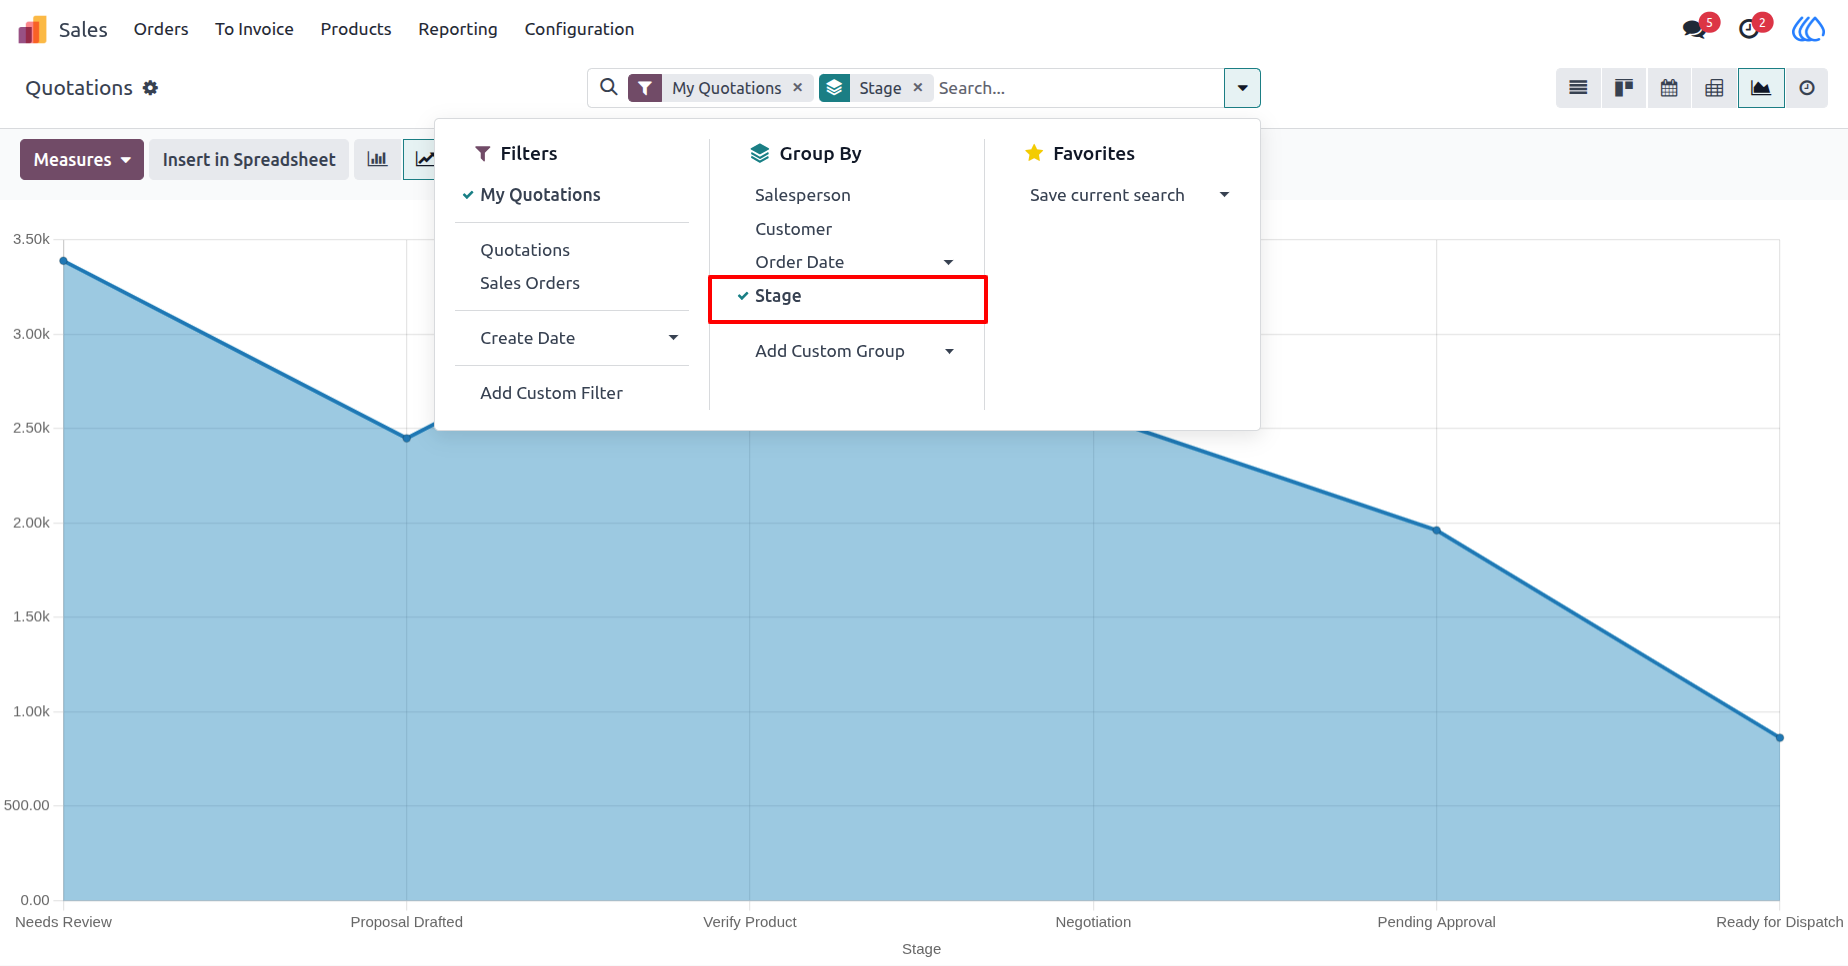The width and height of the screenshot is (1848, 966).
Task: Expand the Measures dropdown
Action: coord(82,160)
